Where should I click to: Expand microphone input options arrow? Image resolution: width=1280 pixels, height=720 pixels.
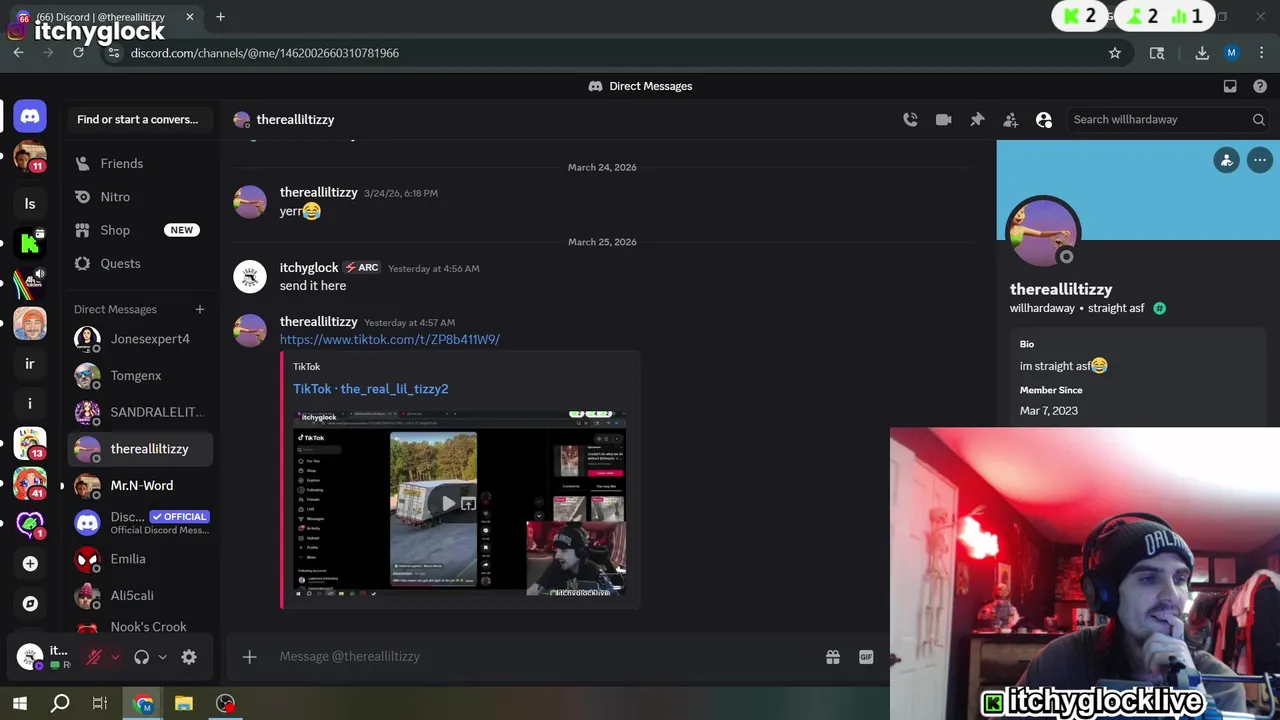click(115, 657)
